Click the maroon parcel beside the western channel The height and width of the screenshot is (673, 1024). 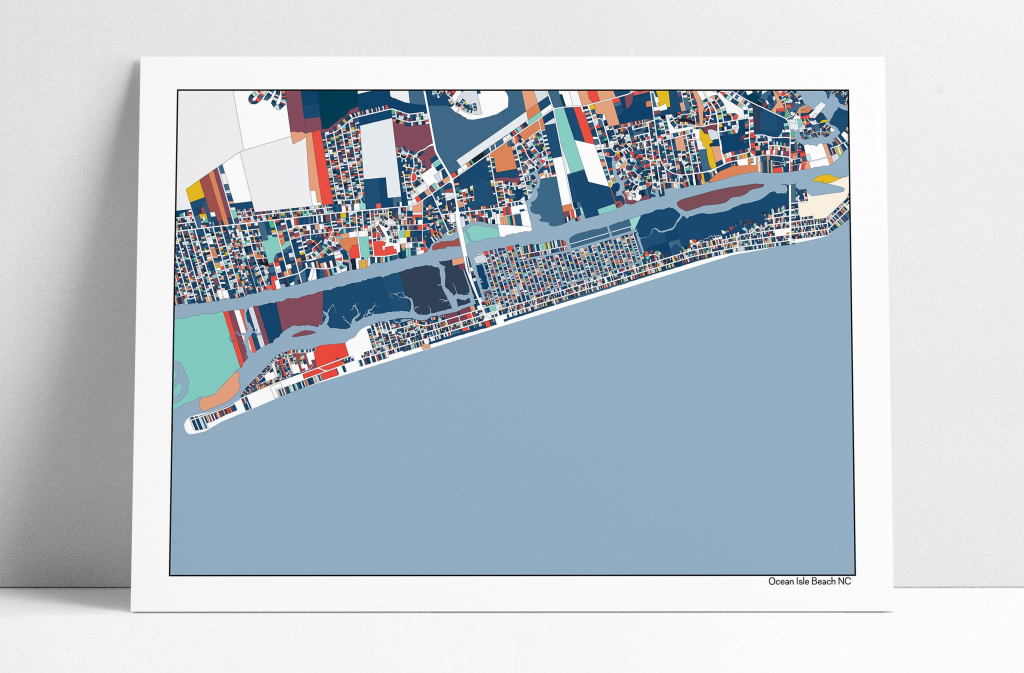[298, 314]
